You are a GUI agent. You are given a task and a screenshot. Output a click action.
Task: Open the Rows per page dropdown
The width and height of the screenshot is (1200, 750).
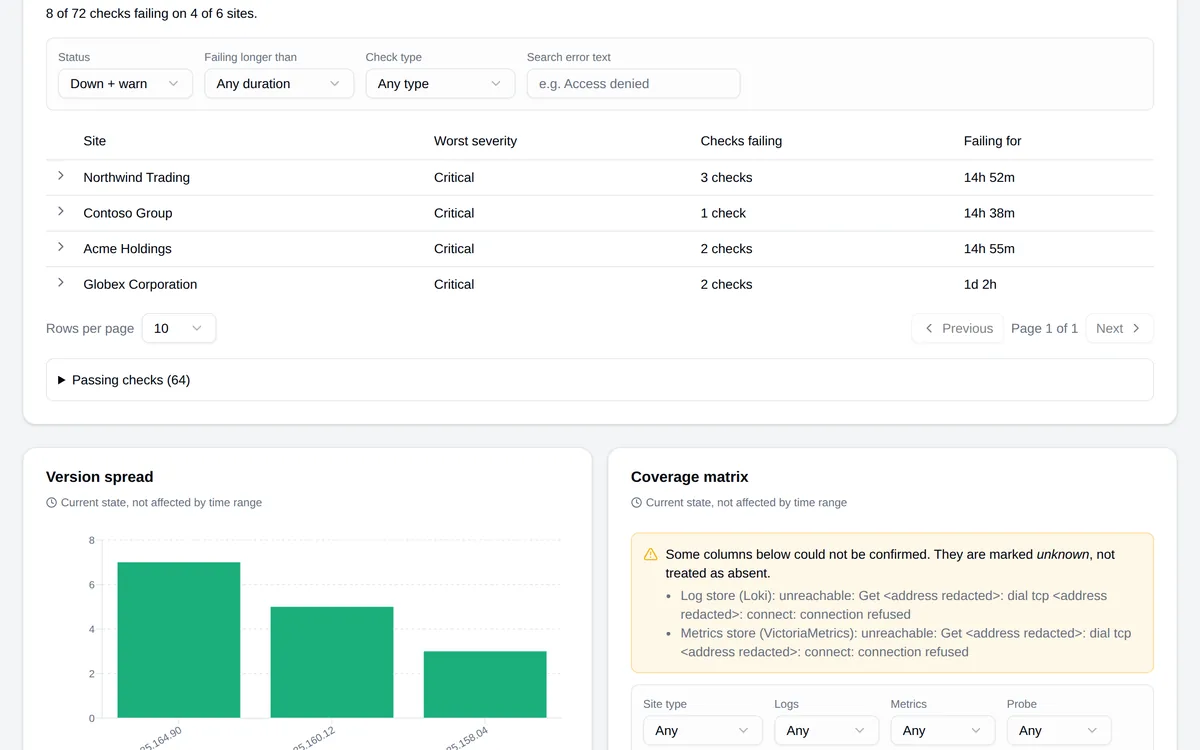click(179, 328)
